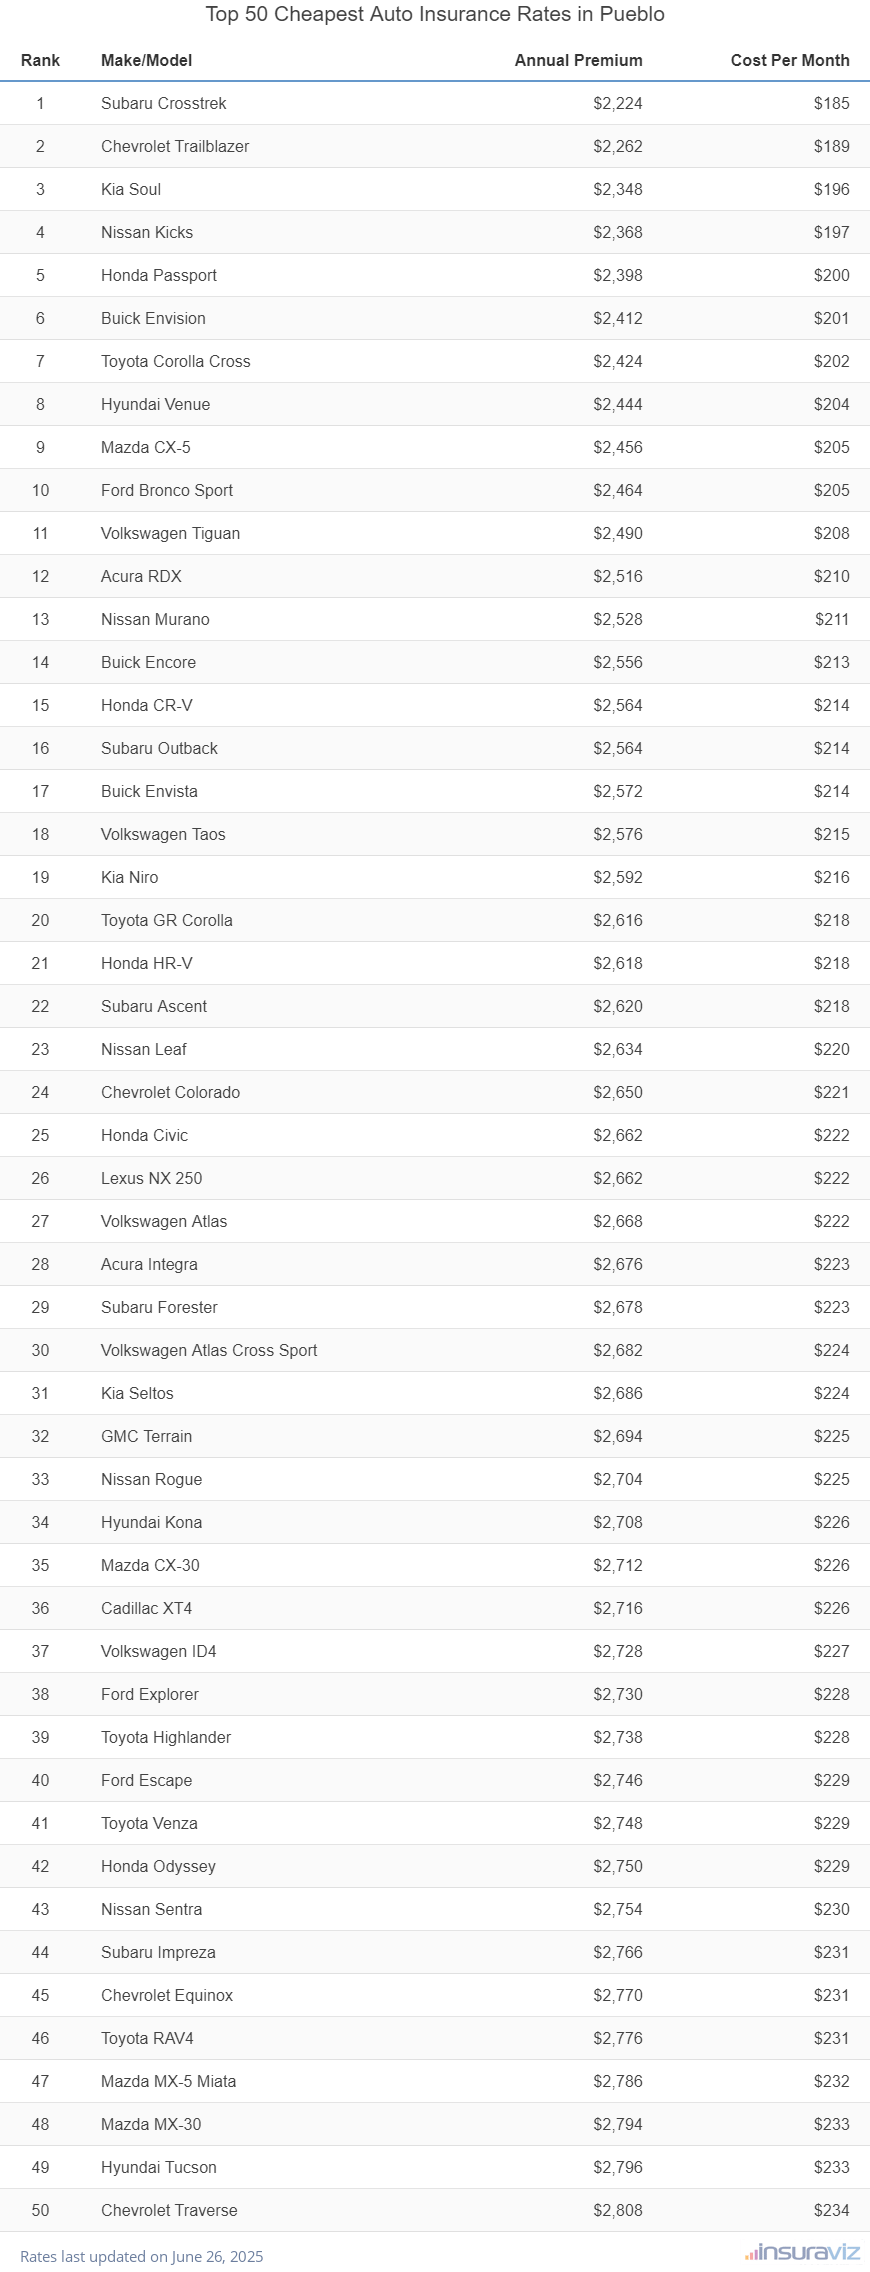Click the Cadillac XT4 model name
Screen dimensions: 870x2272
point(147,1608)
